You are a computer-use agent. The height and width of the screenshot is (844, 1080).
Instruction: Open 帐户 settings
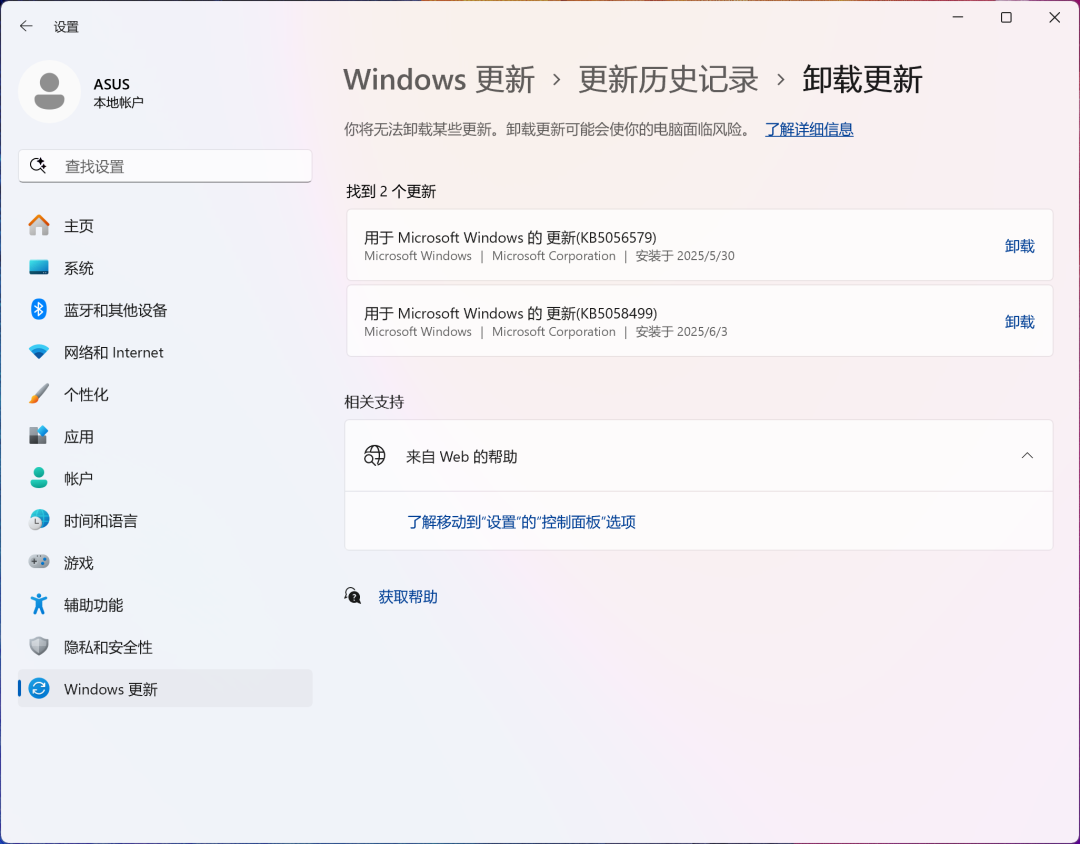tap(165, 478)
